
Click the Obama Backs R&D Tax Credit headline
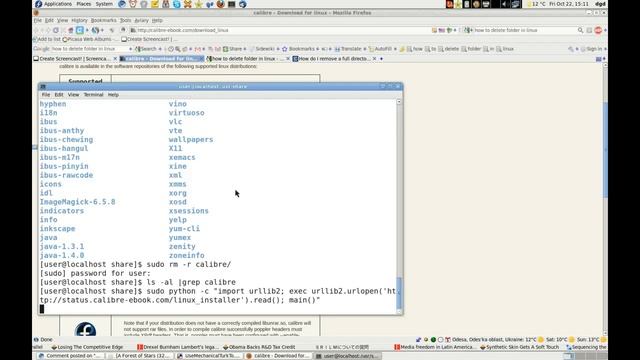click(258, 347)
